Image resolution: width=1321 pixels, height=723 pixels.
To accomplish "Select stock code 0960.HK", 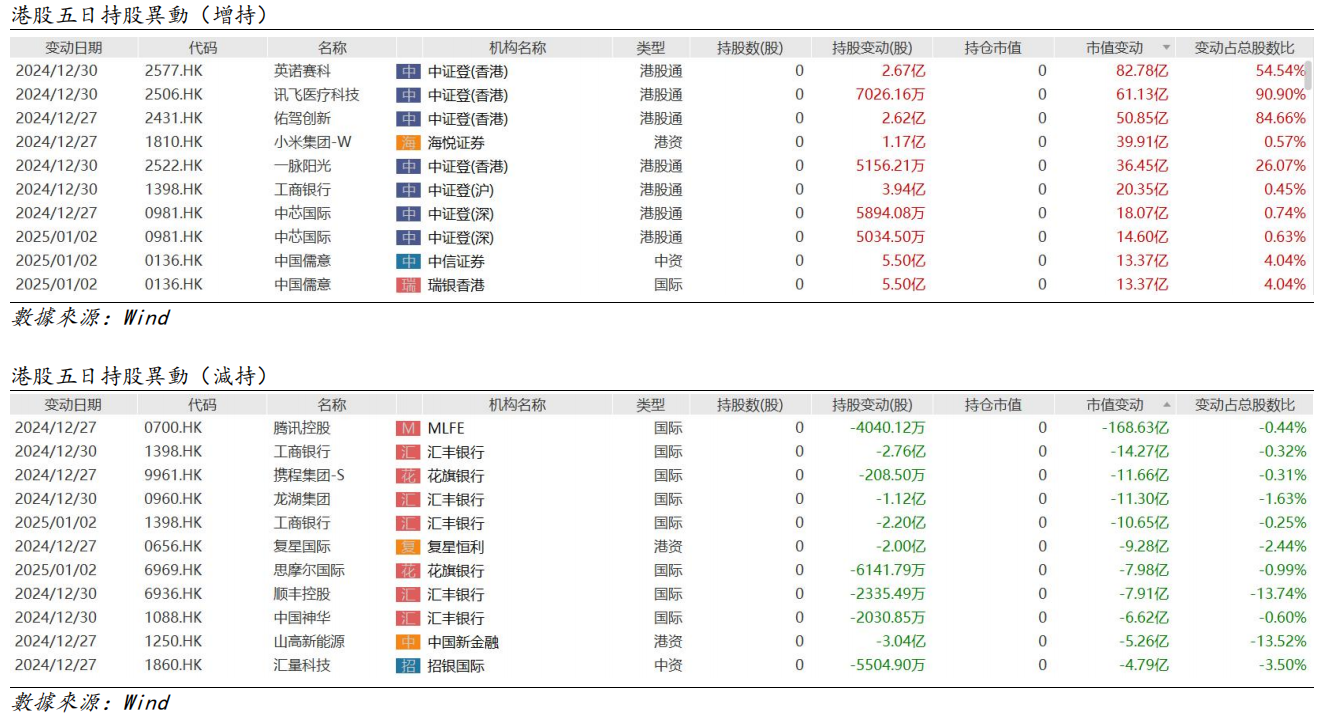I will [173, 499].
